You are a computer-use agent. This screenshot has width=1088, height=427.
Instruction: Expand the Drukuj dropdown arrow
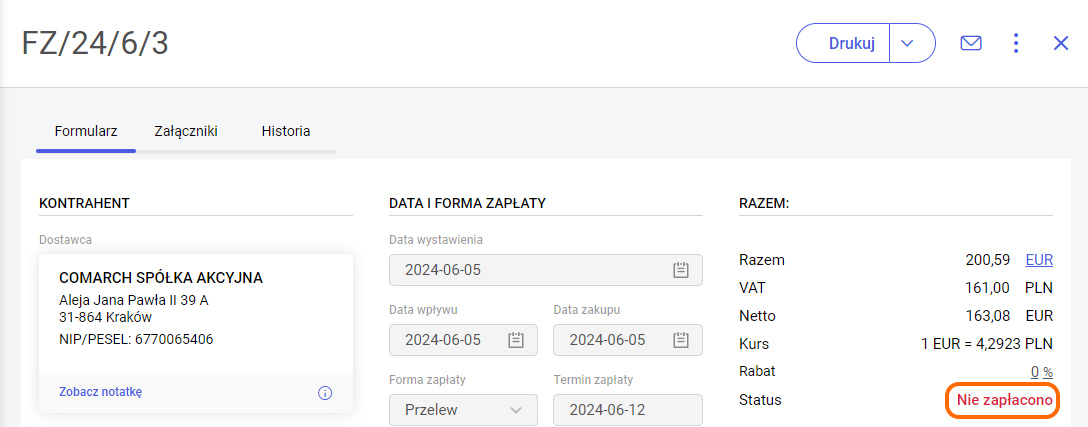point(907,43)
